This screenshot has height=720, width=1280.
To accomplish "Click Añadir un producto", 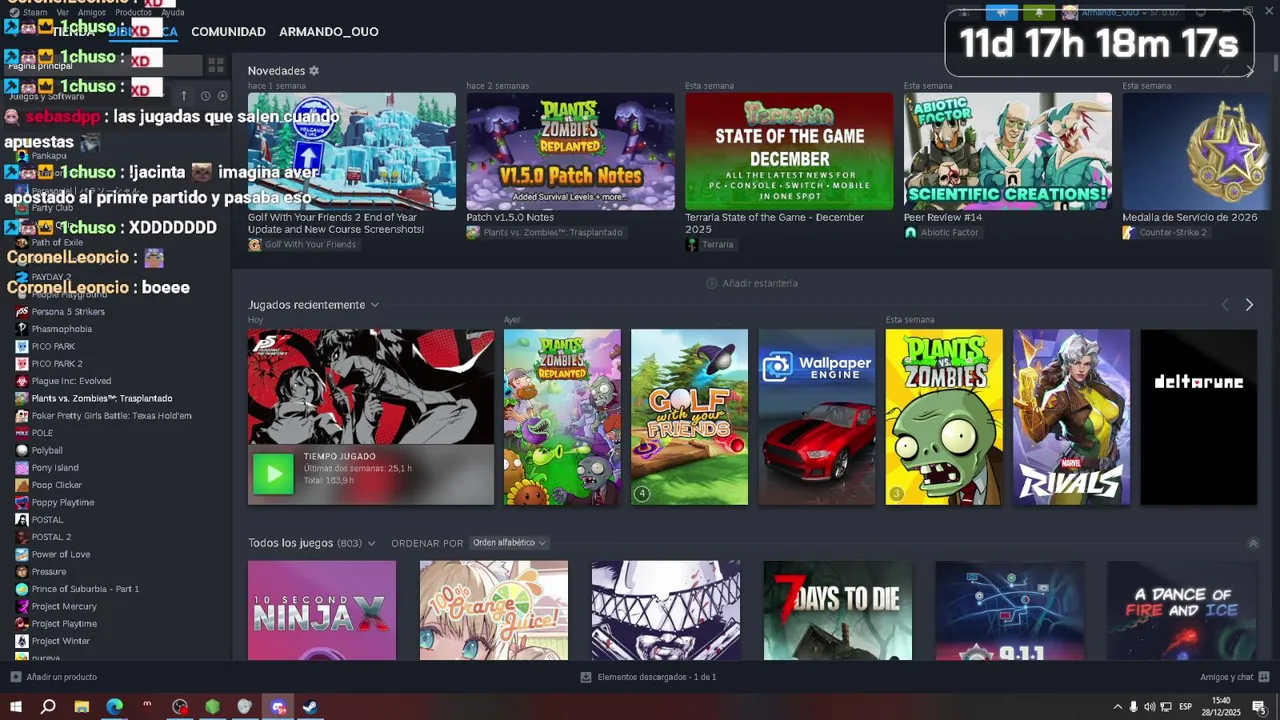I will click(54, 677).
